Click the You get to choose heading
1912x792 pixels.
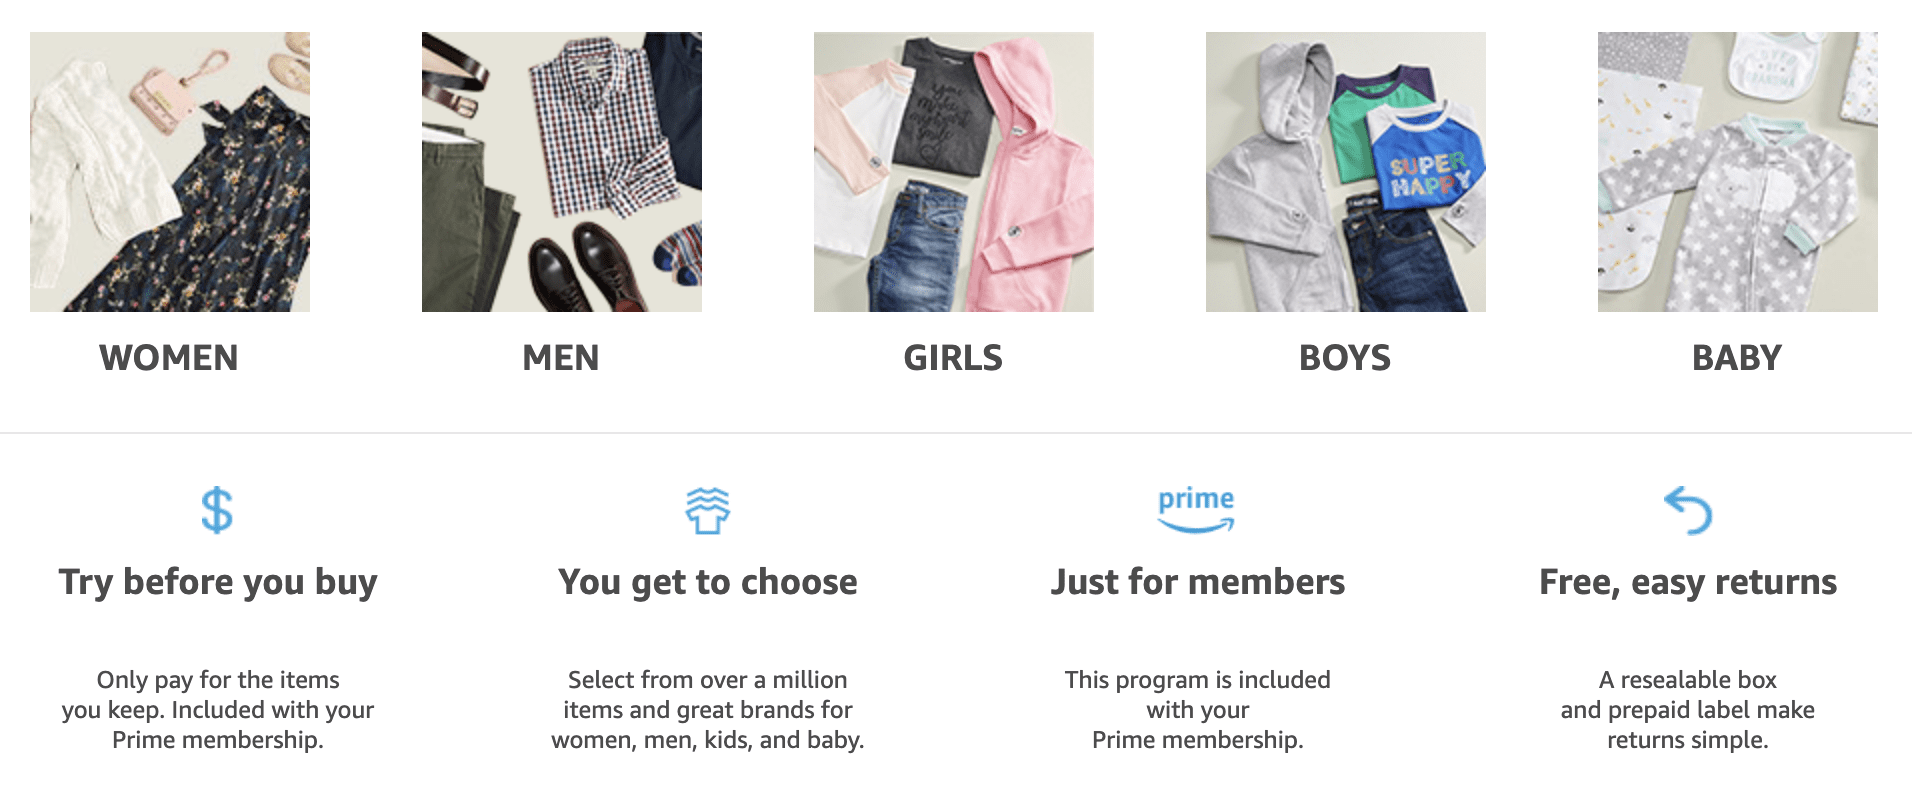coord(708,581)
